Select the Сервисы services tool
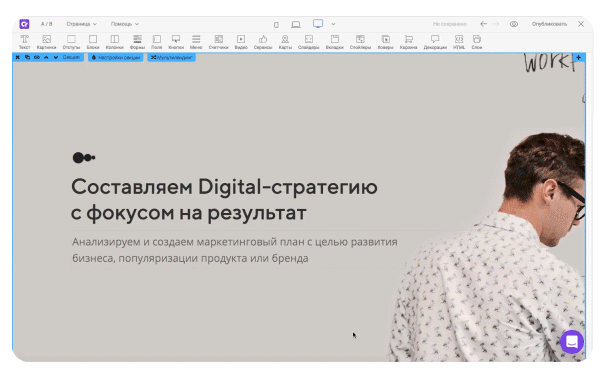This screenshot has height=381, width=600. [x=262, y=42]
